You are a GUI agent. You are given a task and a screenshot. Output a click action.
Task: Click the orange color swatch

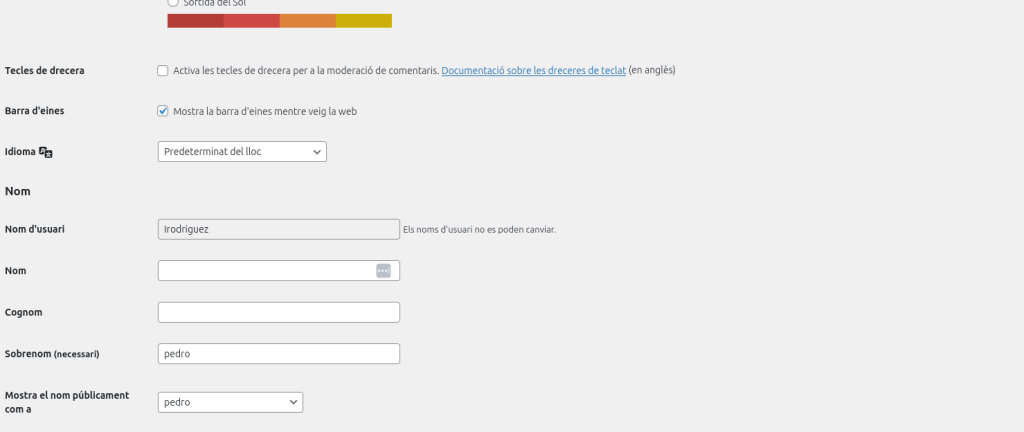point(307,21)
